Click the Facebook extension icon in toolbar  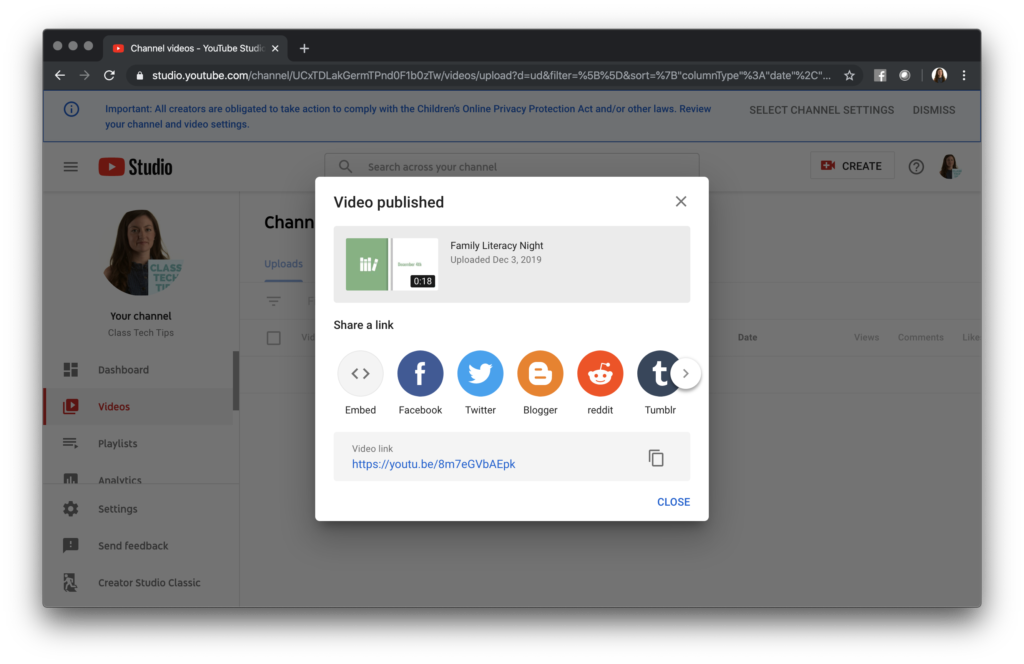(880, 76)
